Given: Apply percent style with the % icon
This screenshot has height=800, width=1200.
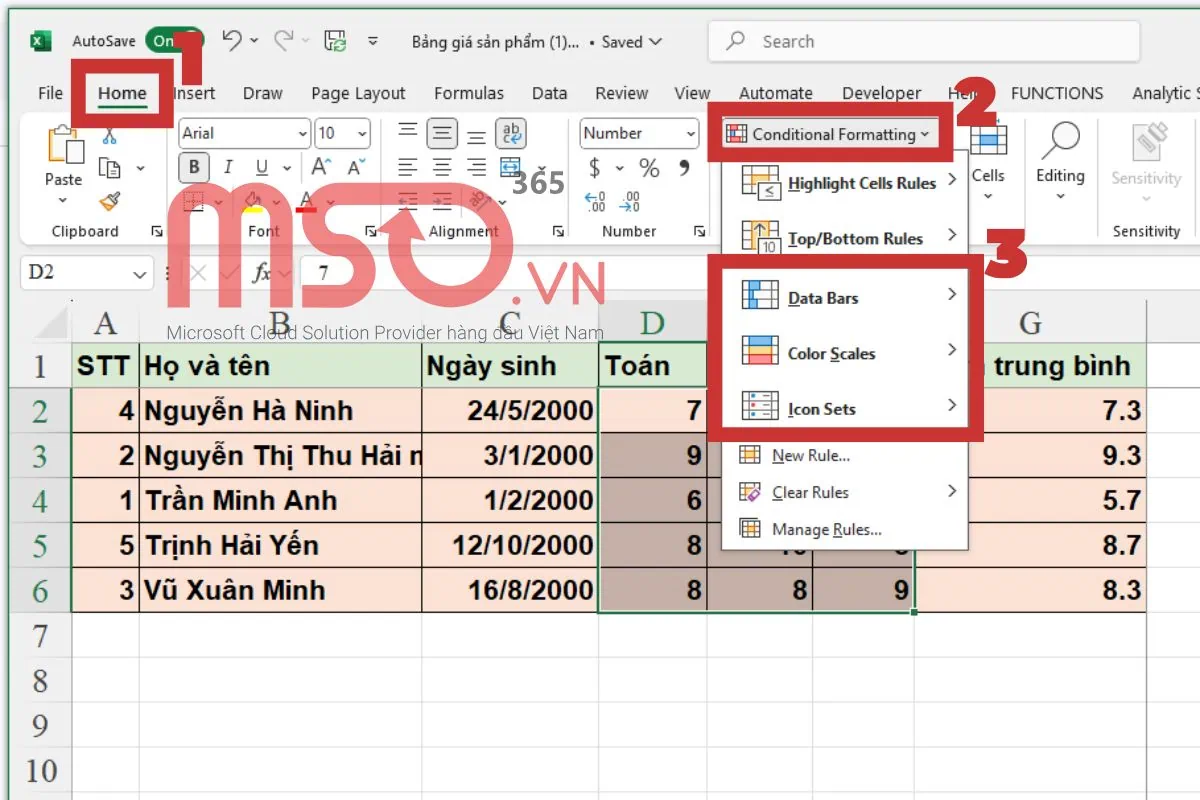Looking at the screenshot, I should (649, 168).
